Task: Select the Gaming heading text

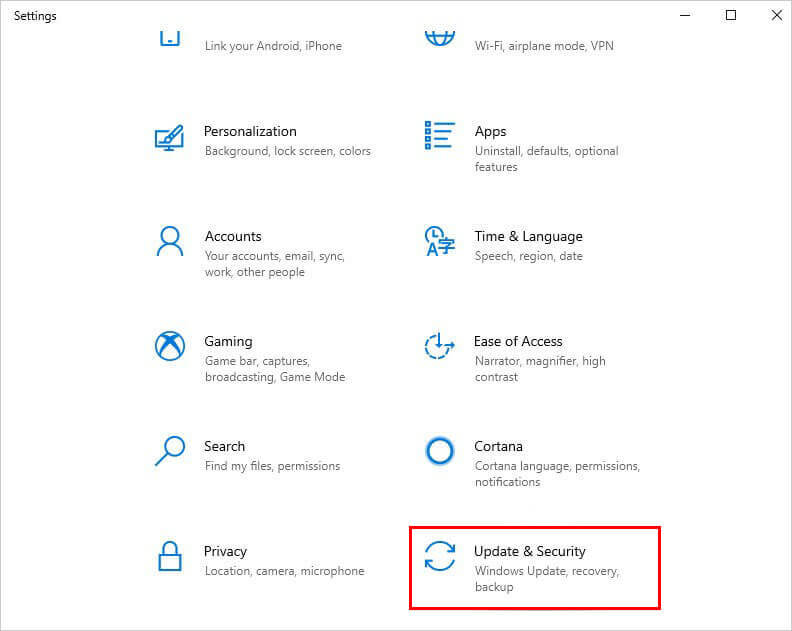Action: (228, 342)
